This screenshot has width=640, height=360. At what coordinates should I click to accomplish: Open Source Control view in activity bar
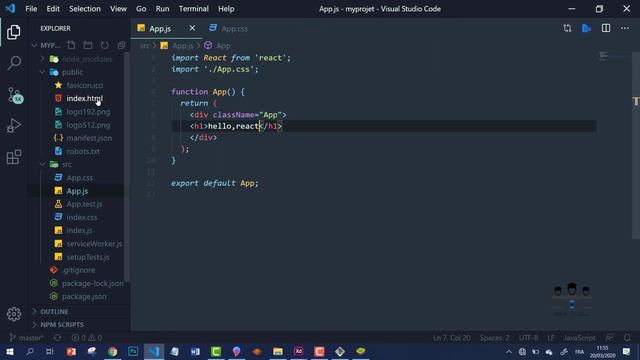click(15, 95)
